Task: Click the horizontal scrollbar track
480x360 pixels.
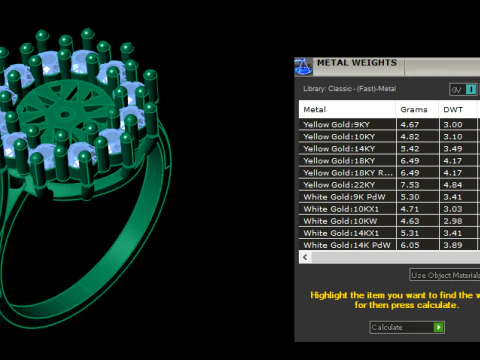Action: [396, 257]
